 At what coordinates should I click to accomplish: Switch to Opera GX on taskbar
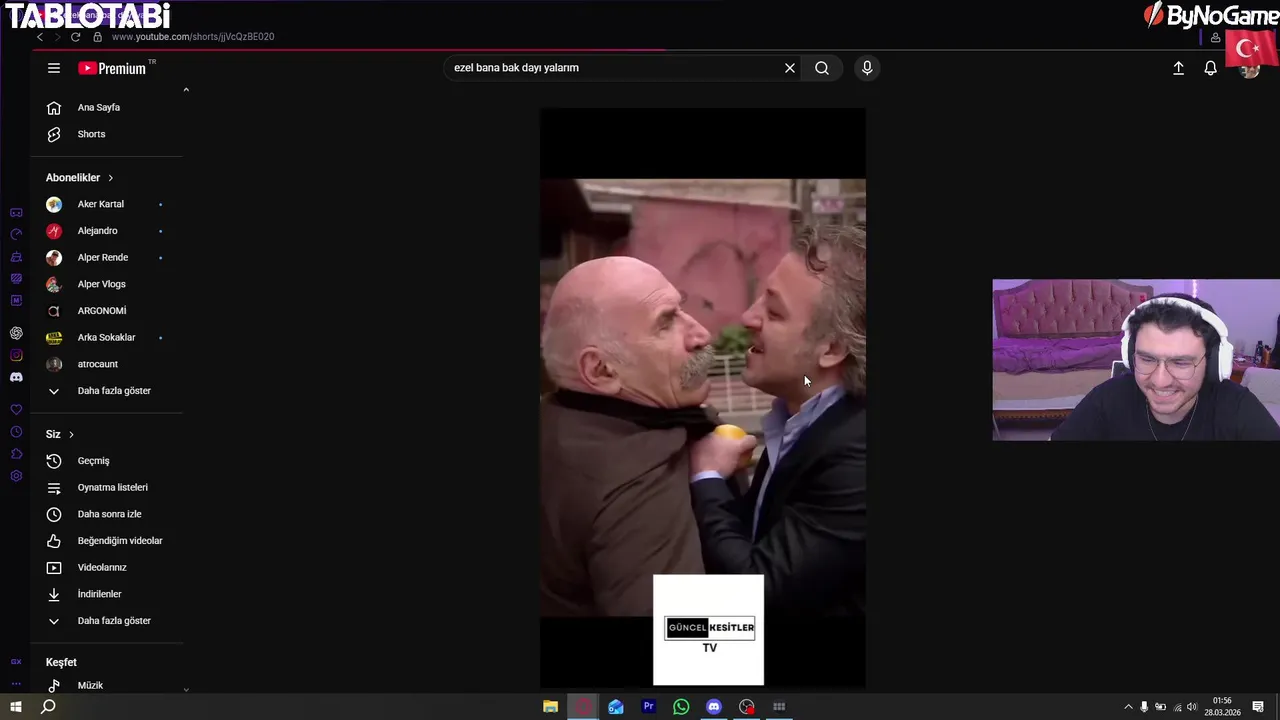tap(583, 707)
